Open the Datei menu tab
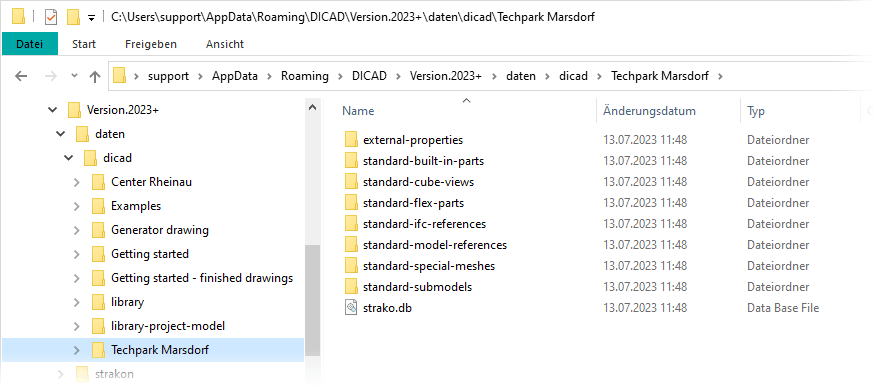This screenshot has height=389, width=876. [30, 44]
